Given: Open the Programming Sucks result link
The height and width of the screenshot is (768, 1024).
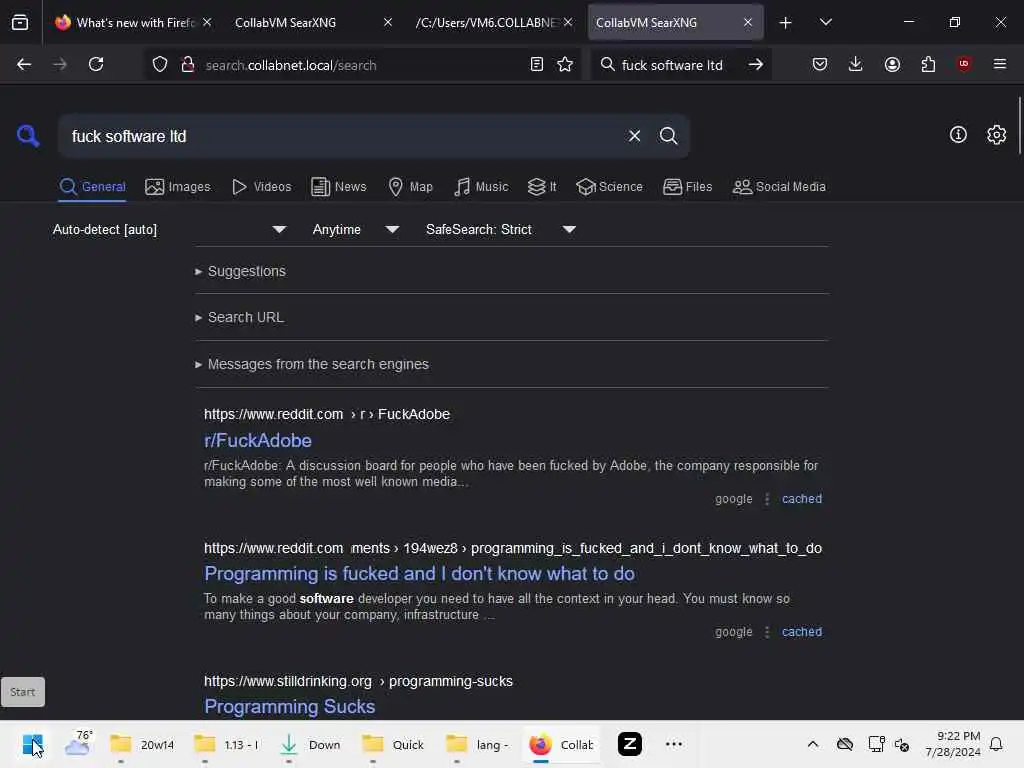Looking at the screenshot, I should click(x=289, y=707).
